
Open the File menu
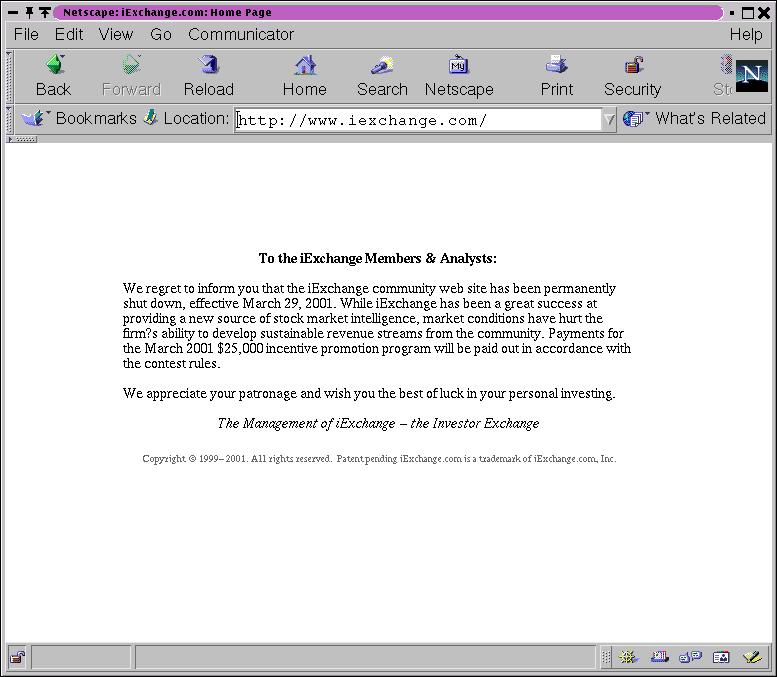[26, 34]
